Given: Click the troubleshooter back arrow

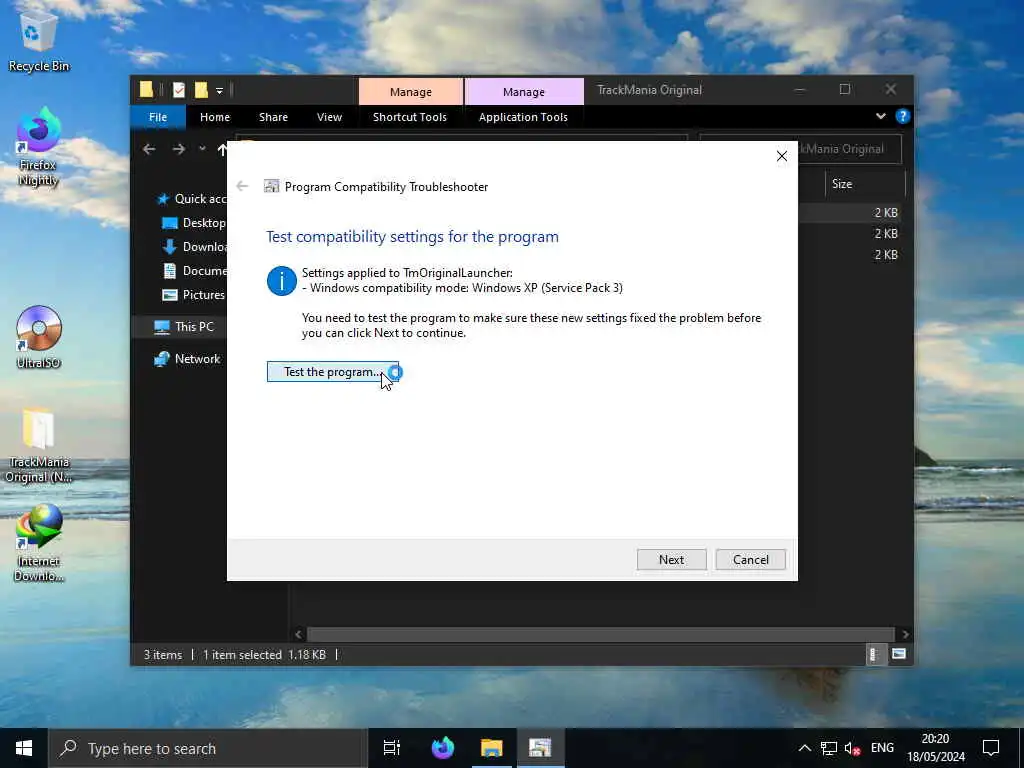Looking at the screenshot, I should click(x=242, y=186).
